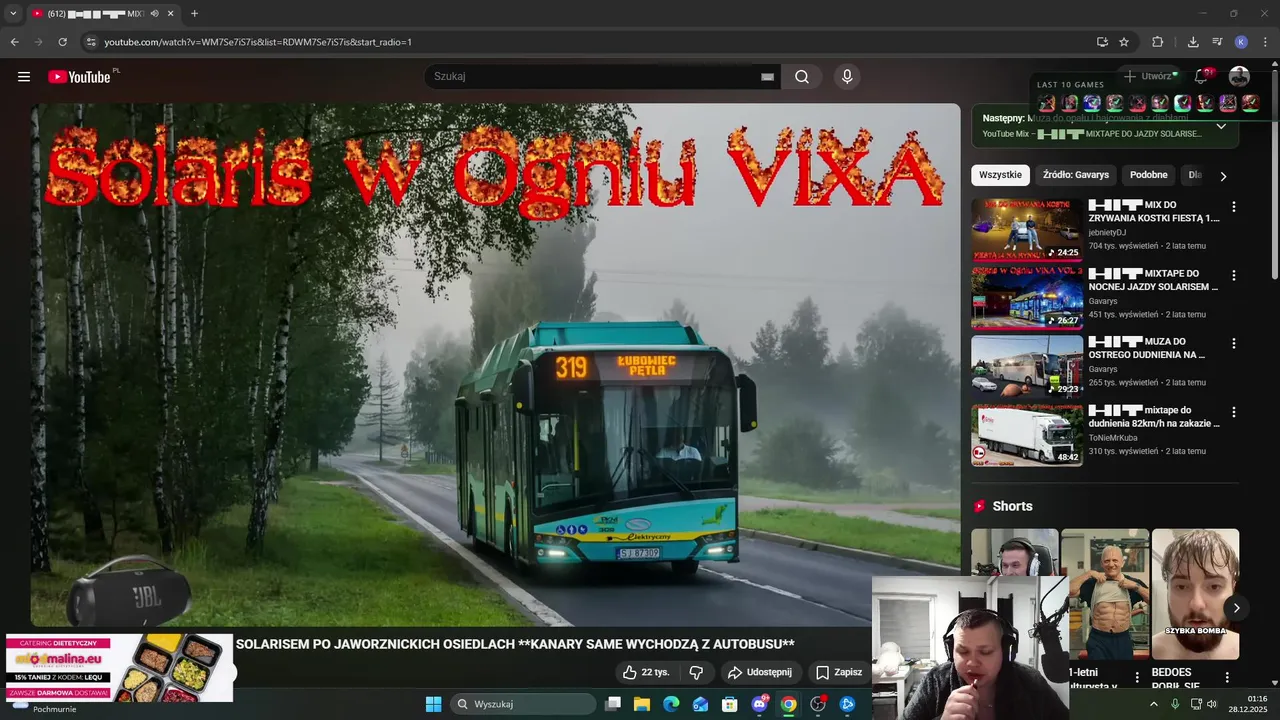Select the Podobne filter chip
The width and height of the screenshot is (1280, 720).
(1148, 175)
